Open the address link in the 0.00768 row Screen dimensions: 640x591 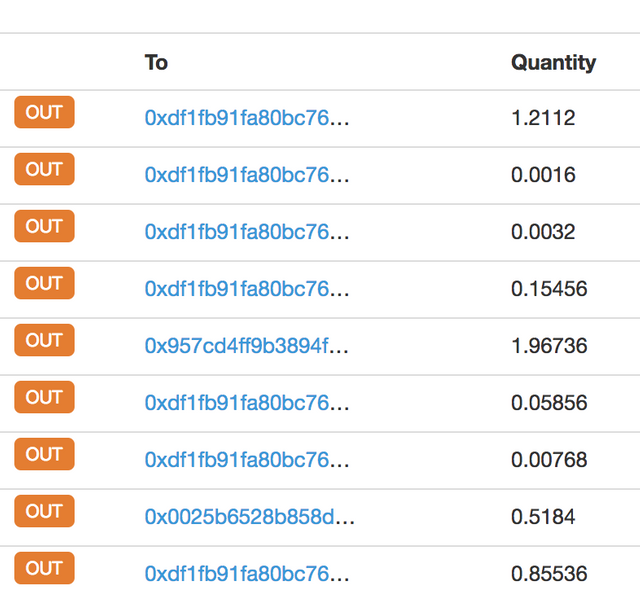click(x=247, y=460)
